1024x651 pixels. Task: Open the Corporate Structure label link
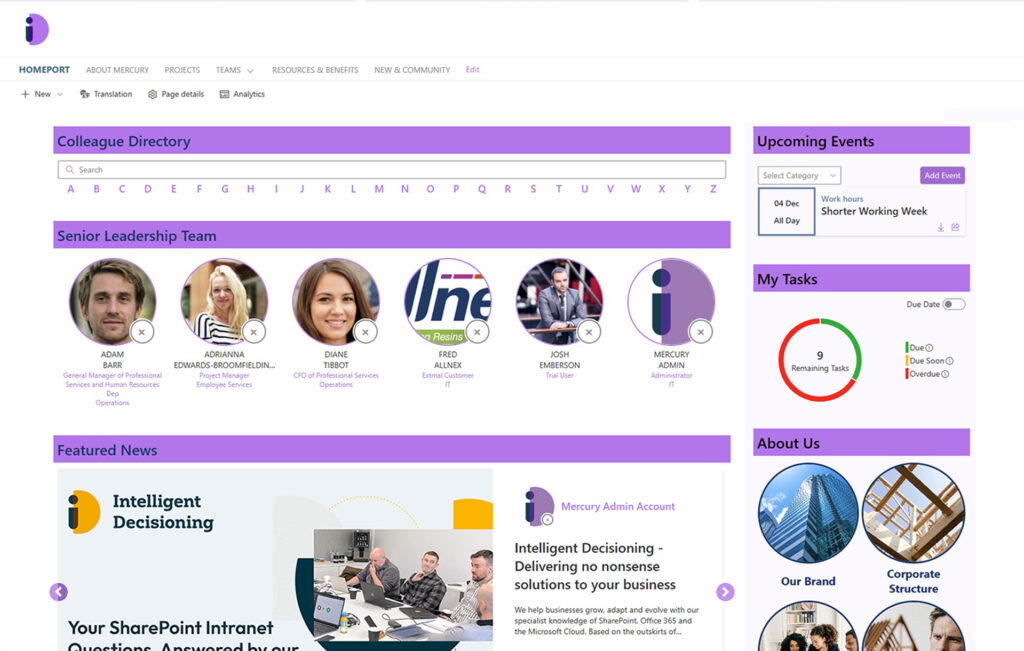click(x=913, y=581)
